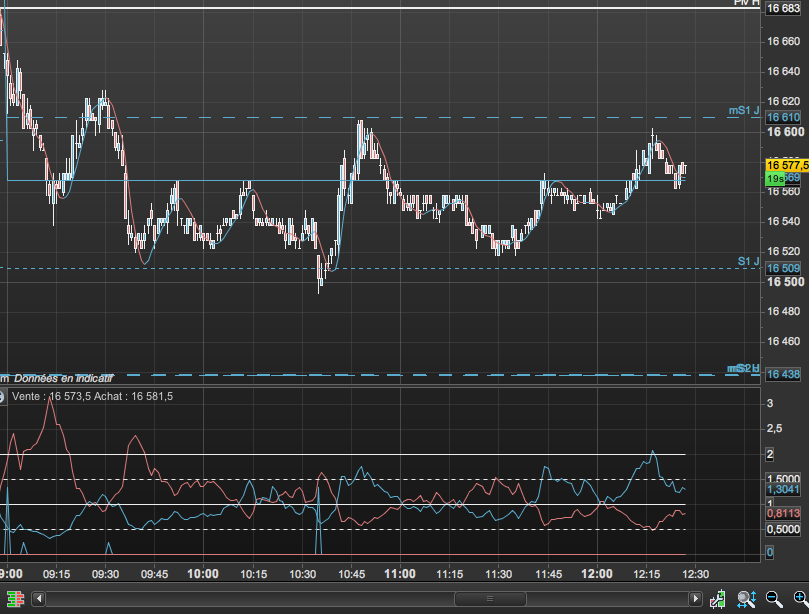Click the zoom in magnifier

click(x=800, y=599)
